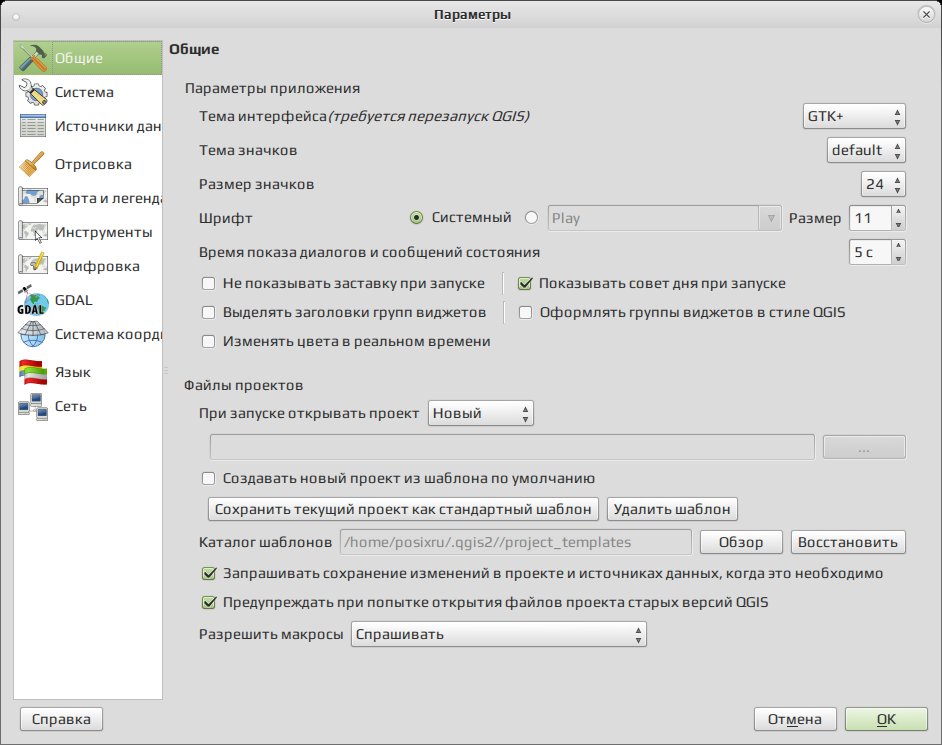
Task: Enable Оформлять группы виджетов в стиле QGIS
Action: pos(525,312)
